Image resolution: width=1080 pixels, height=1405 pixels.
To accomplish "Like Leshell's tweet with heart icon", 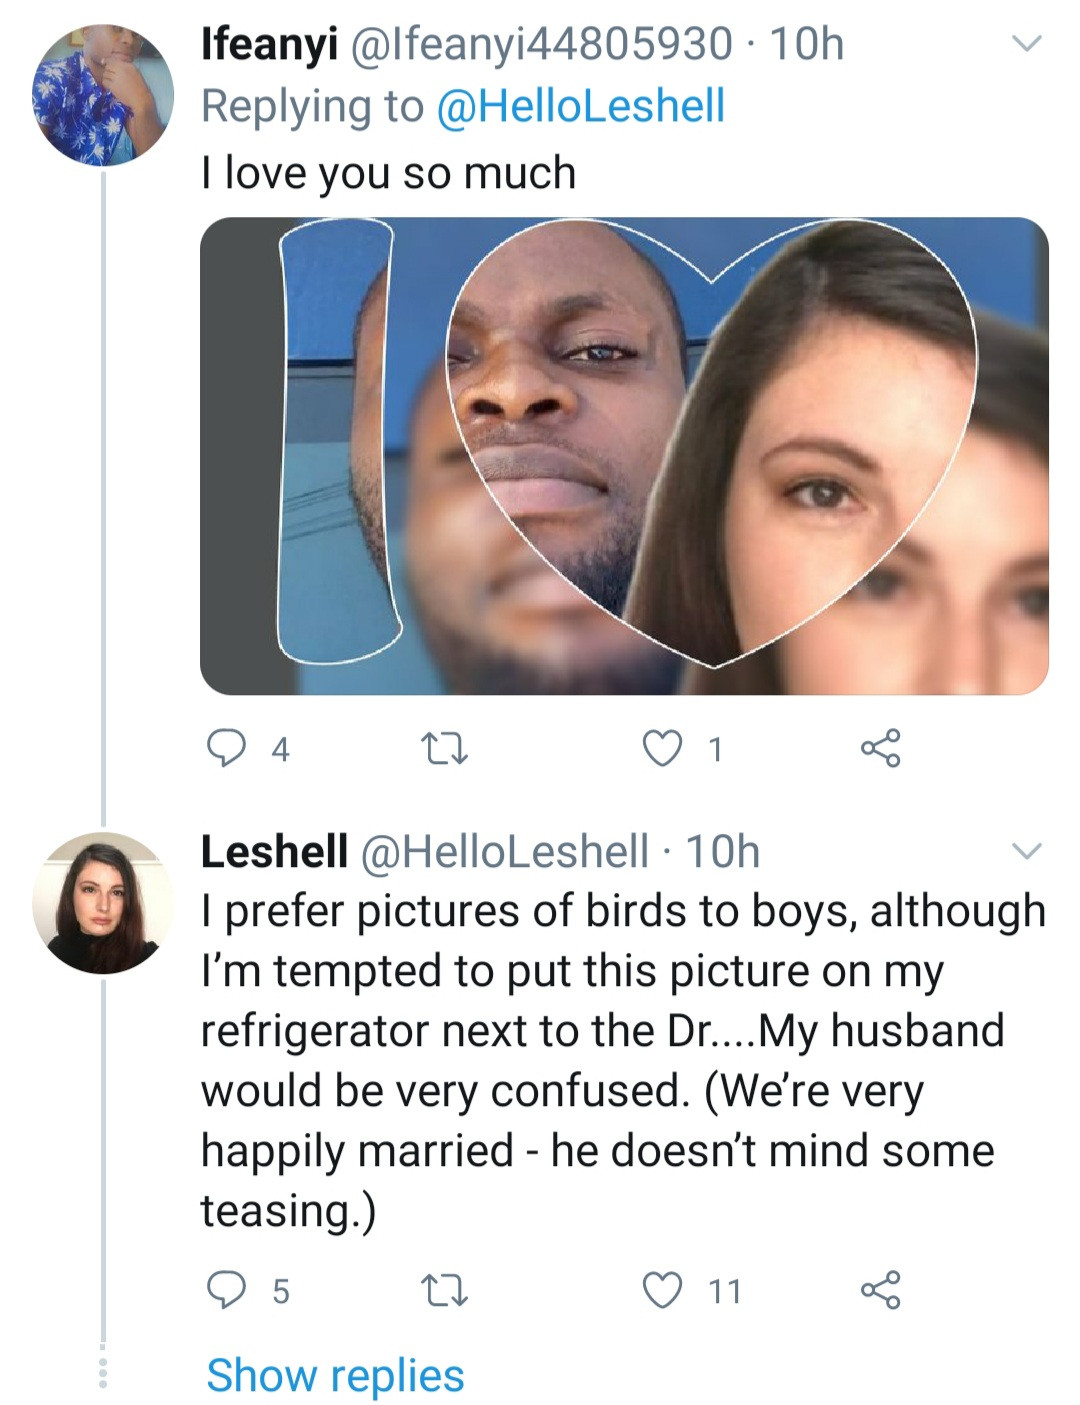I will point(661,1290).
